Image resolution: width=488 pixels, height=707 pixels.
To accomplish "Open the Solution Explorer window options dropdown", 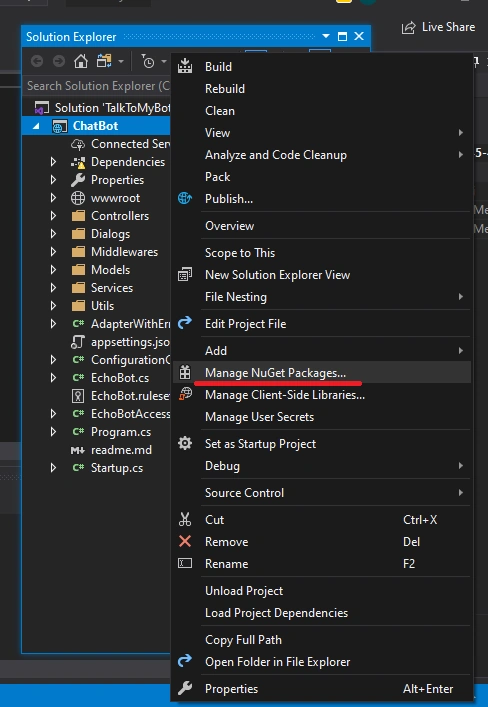I will [326, 36].
